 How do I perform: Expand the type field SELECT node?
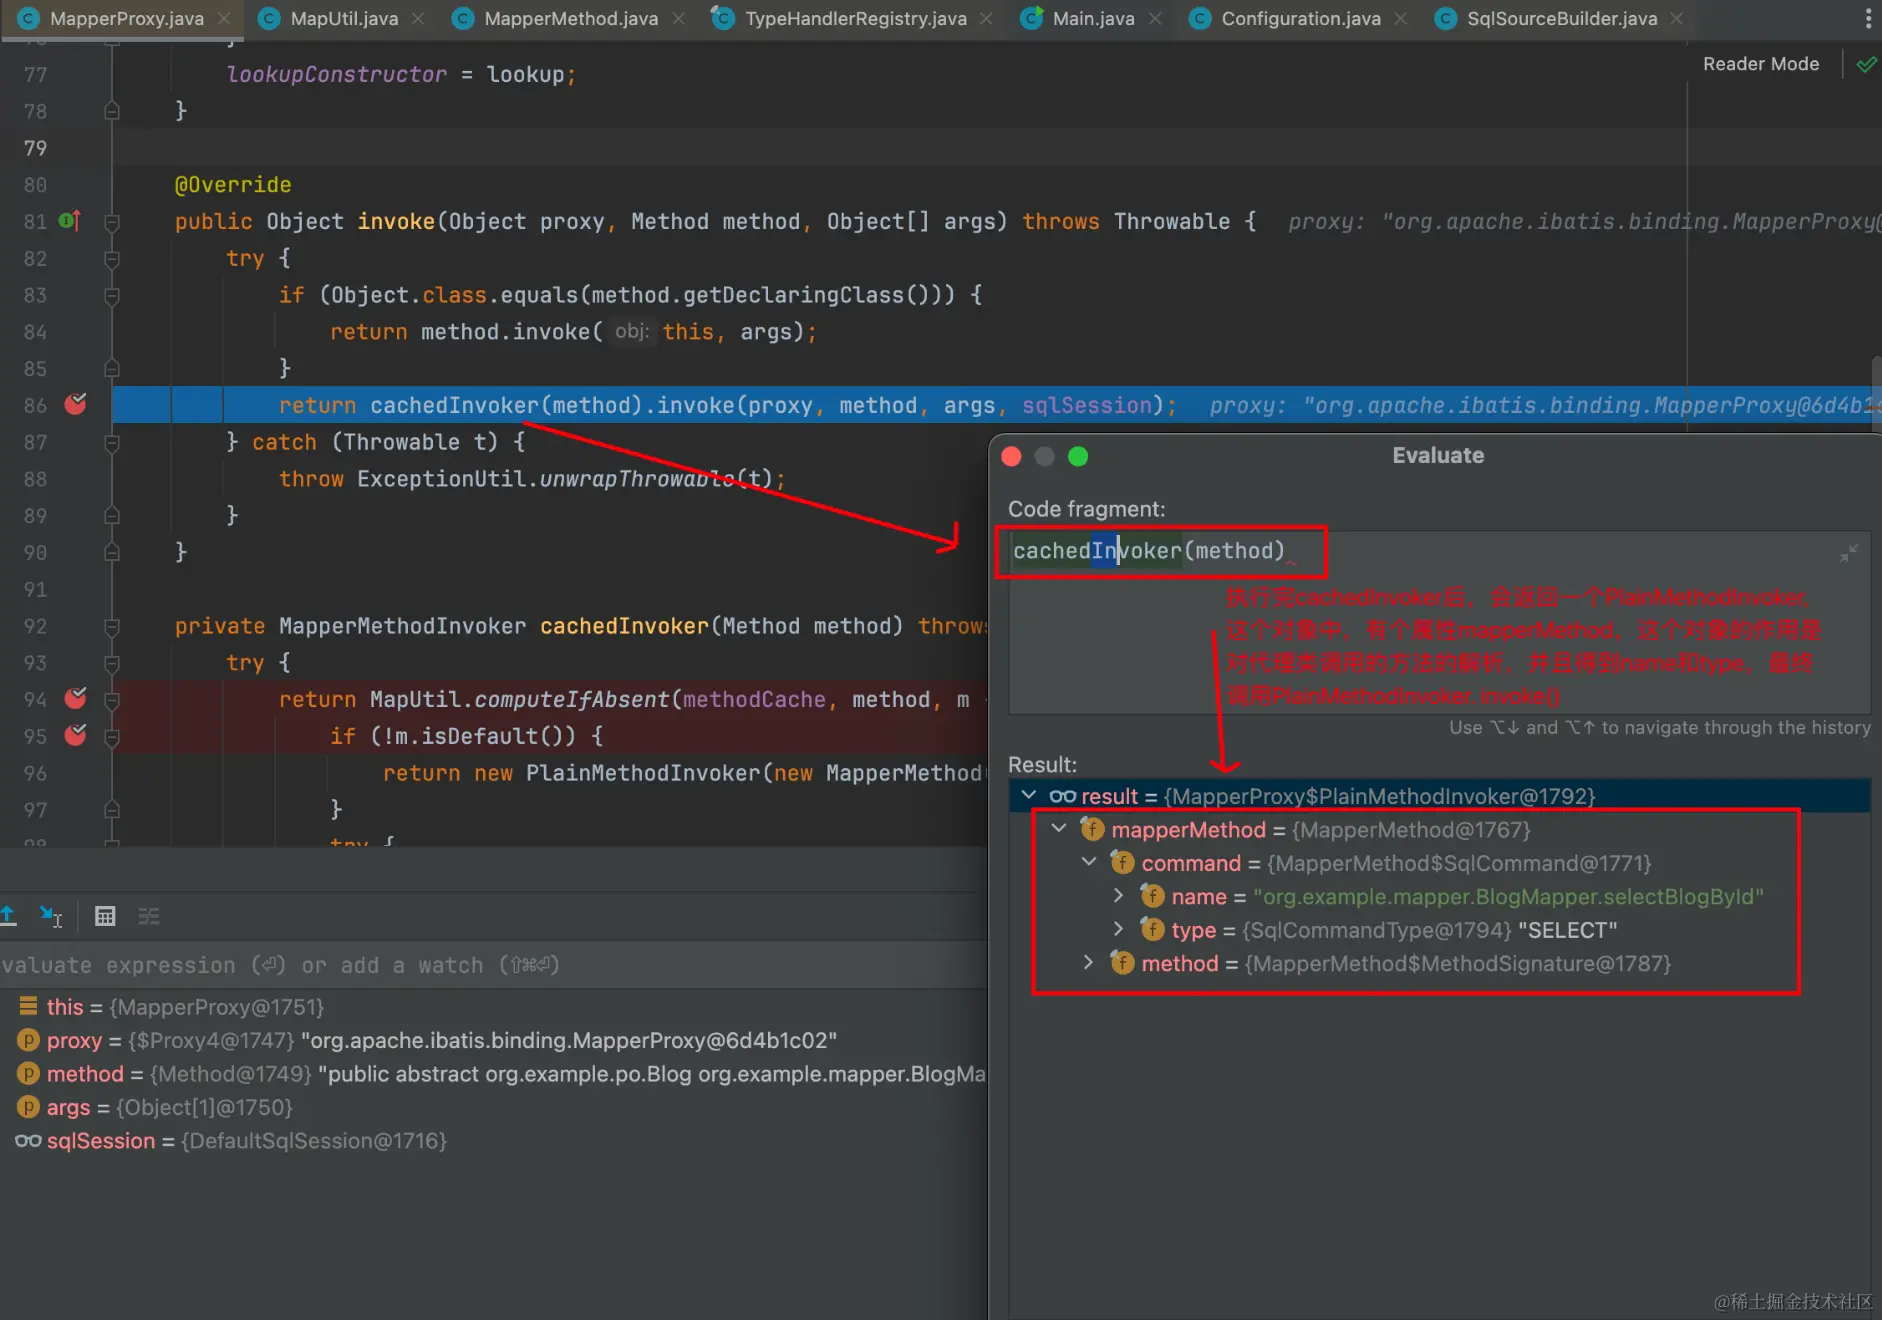point(1119,929)
